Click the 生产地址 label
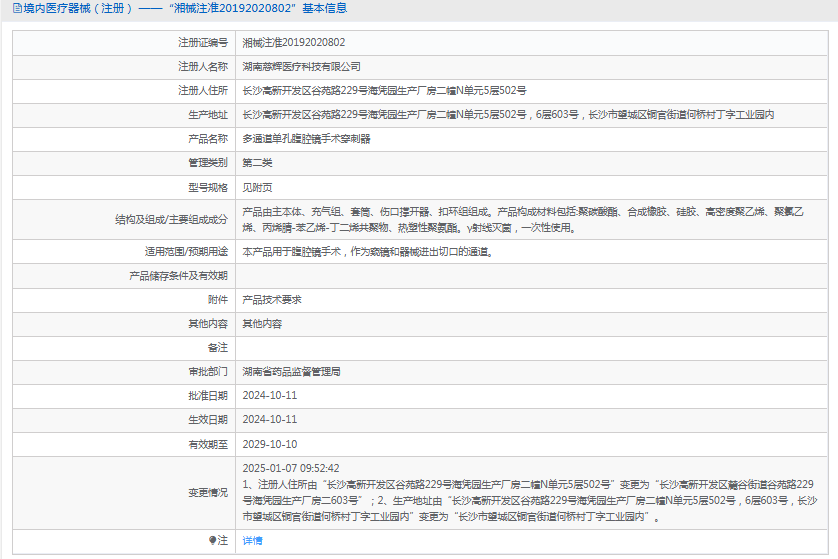Viewport: 838px width, 559px height. click(x=208, y=115)
